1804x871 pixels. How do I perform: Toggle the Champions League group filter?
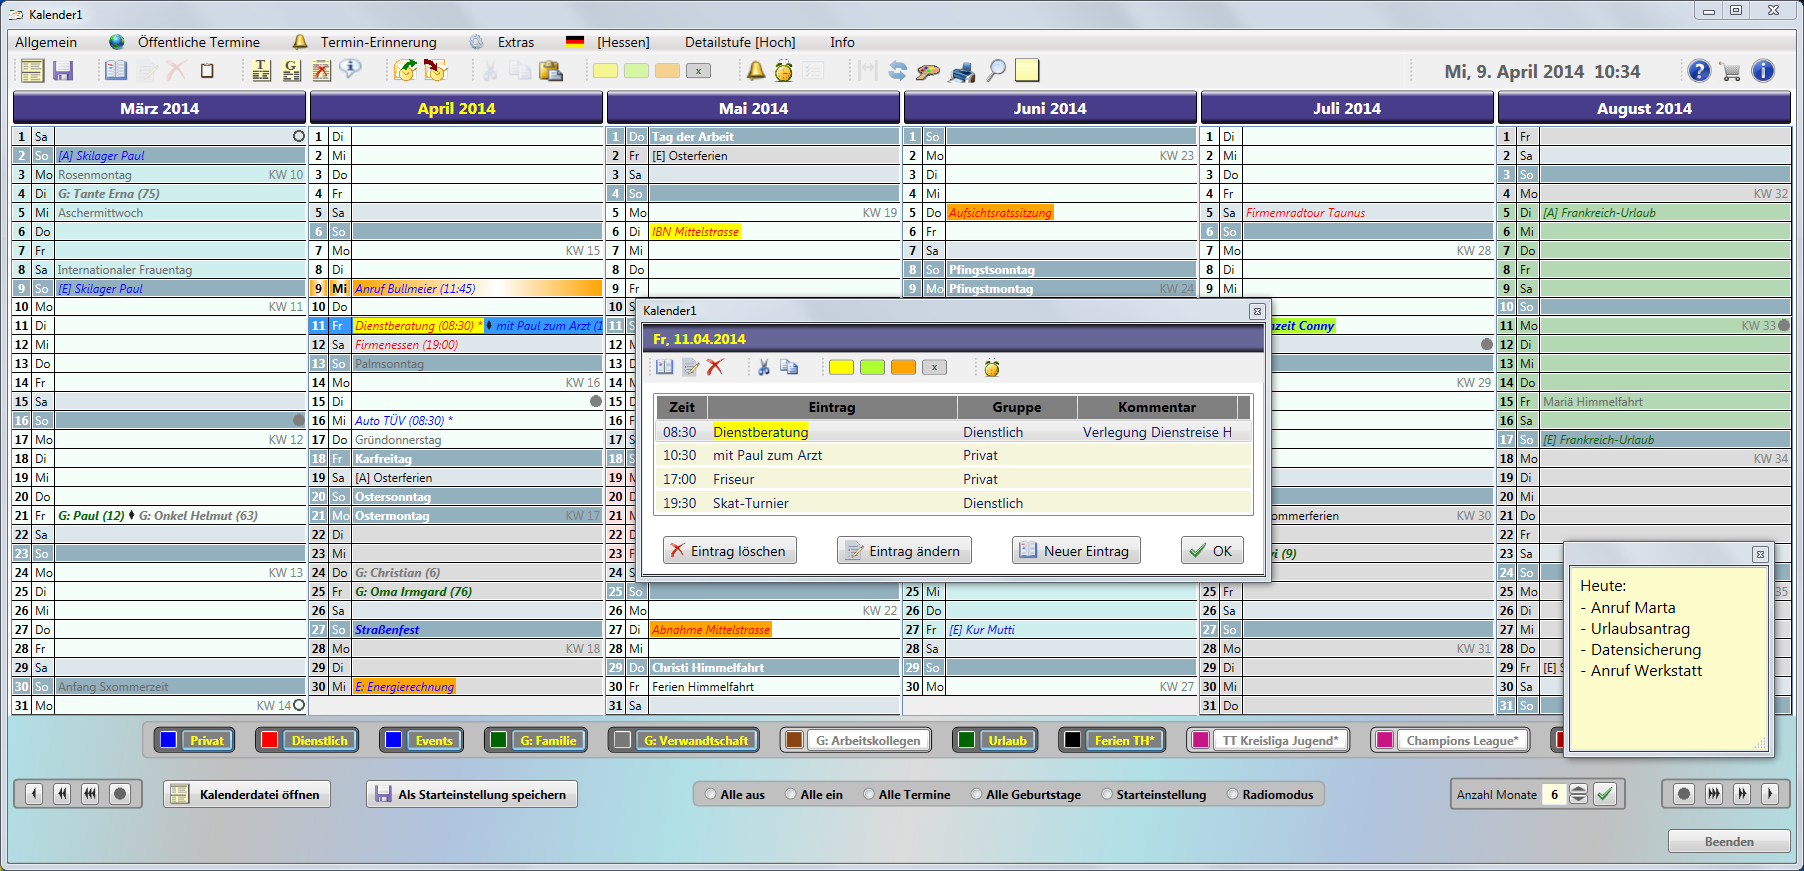[x=1450, y=740]
